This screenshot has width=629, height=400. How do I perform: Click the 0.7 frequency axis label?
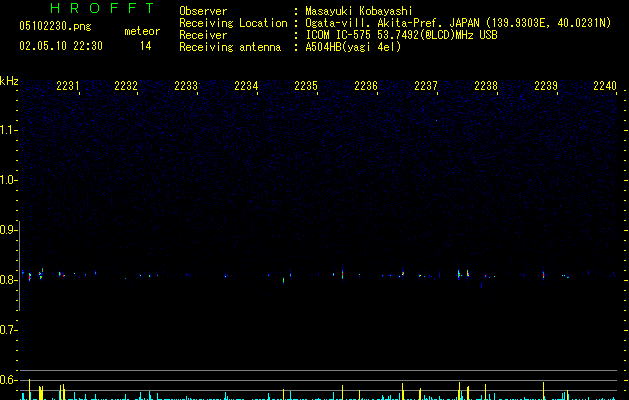pos(8,330)
